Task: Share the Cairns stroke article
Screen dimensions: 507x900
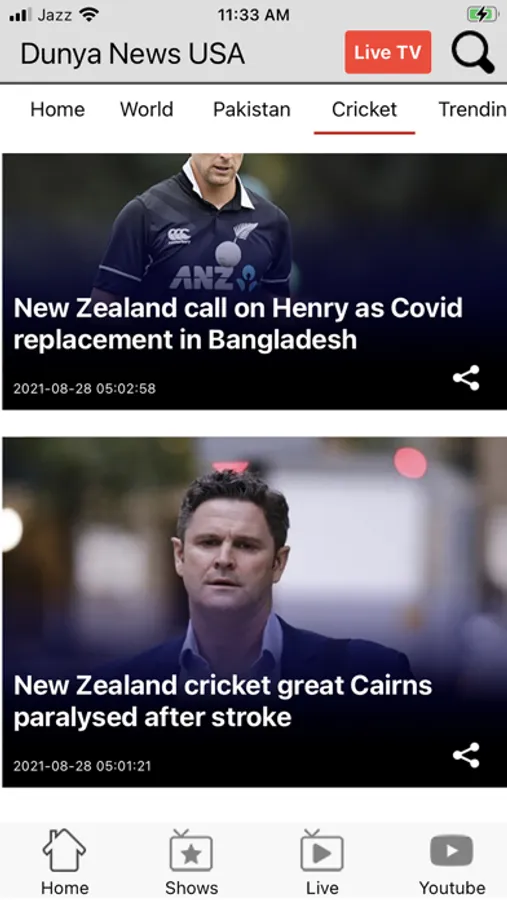Action: (x=466, y=755)
